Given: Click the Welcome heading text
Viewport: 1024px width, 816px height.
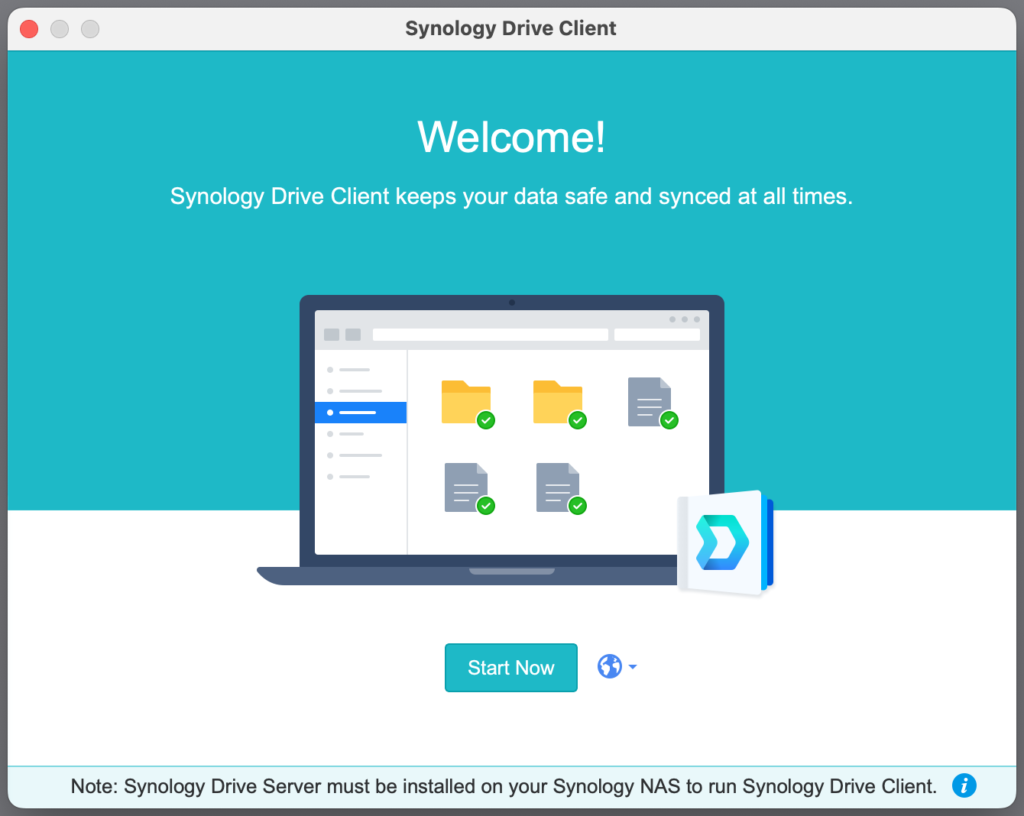Looking at the screenshot, I should (x=511, y=137).
